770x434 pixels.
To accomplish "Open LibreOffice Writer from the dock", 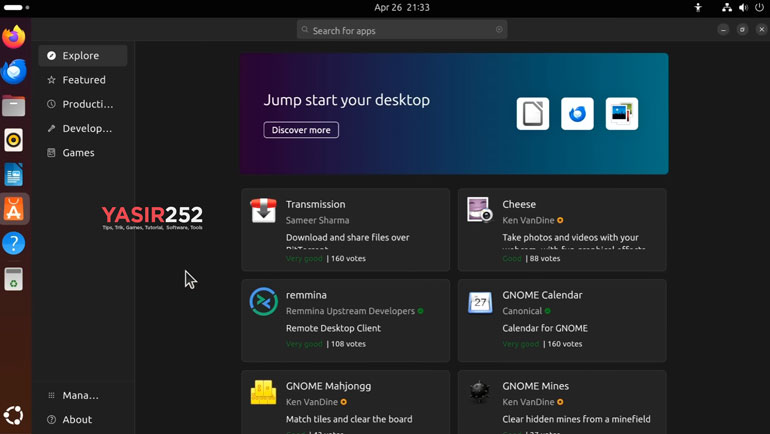I will [14, 175].
